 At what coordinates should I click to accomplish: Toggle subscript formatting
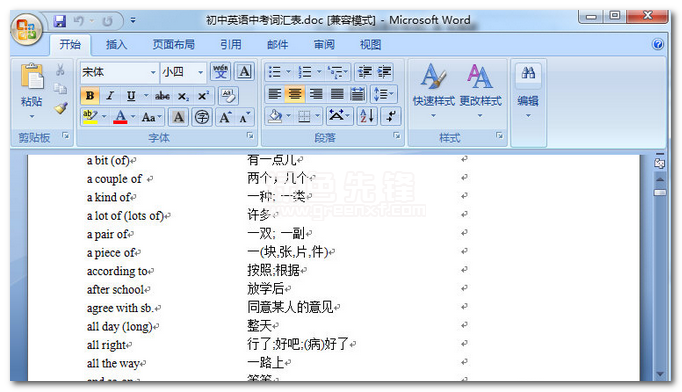coord(183,96)
